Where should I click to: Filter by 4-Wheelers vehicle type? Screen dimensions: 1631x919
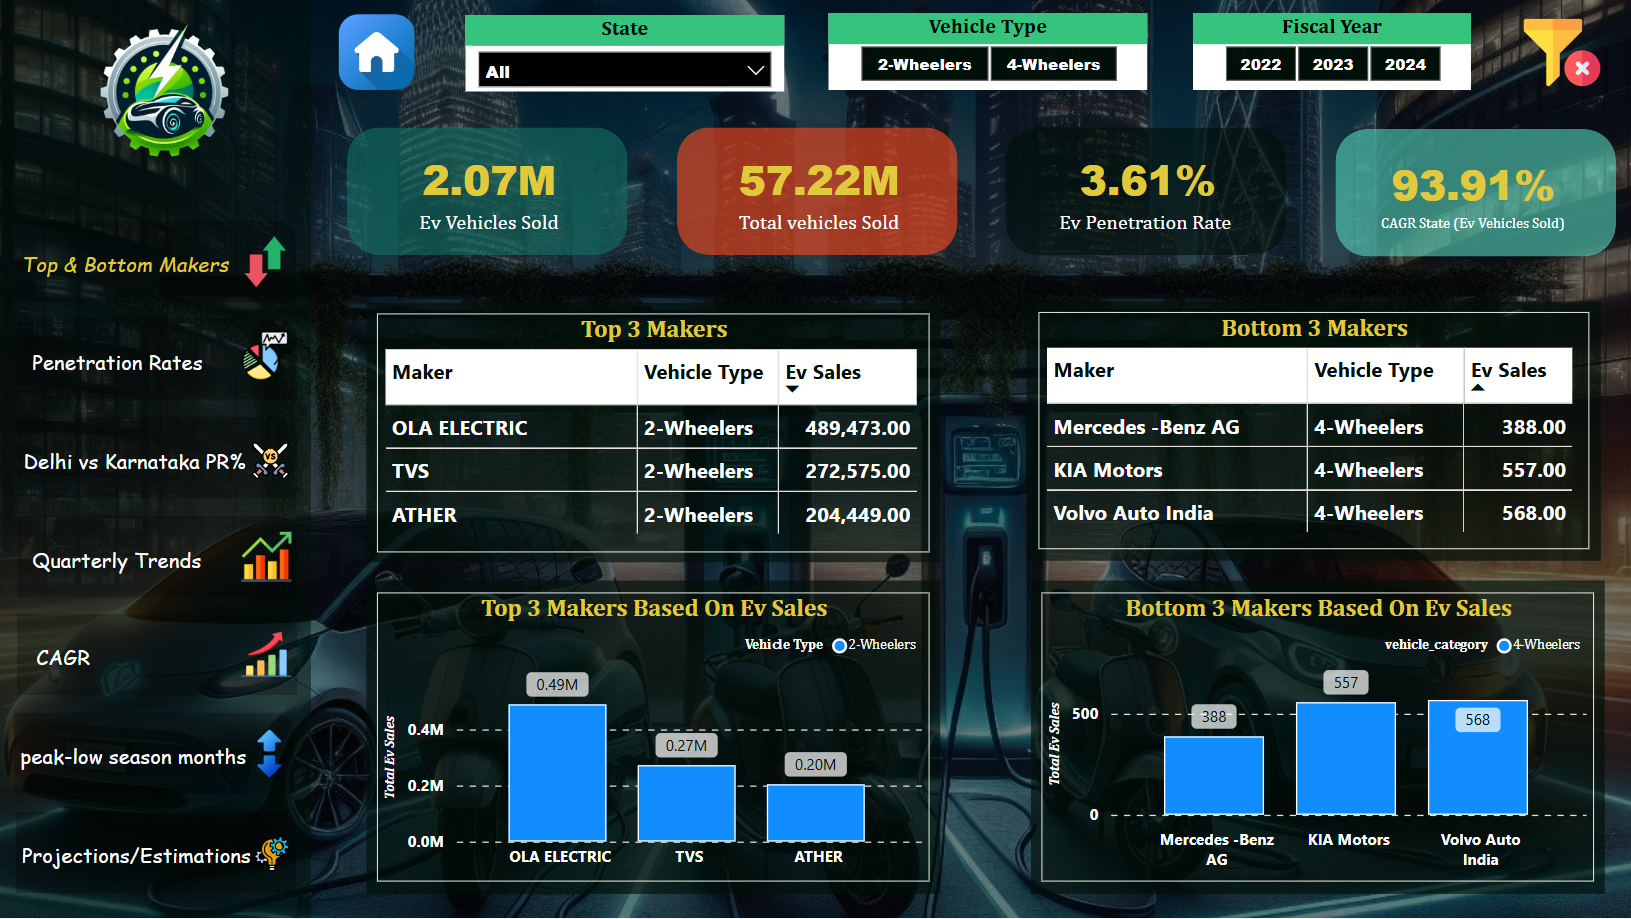tap(1053, 65)
